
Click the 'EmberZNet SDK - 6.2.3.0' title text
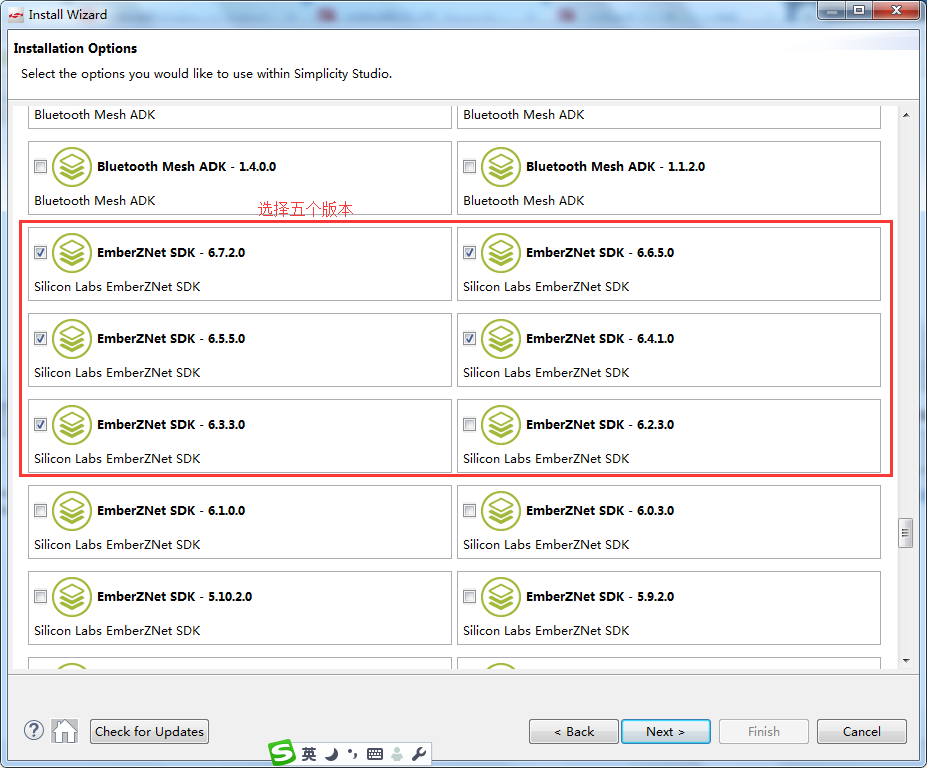point(600,425)
